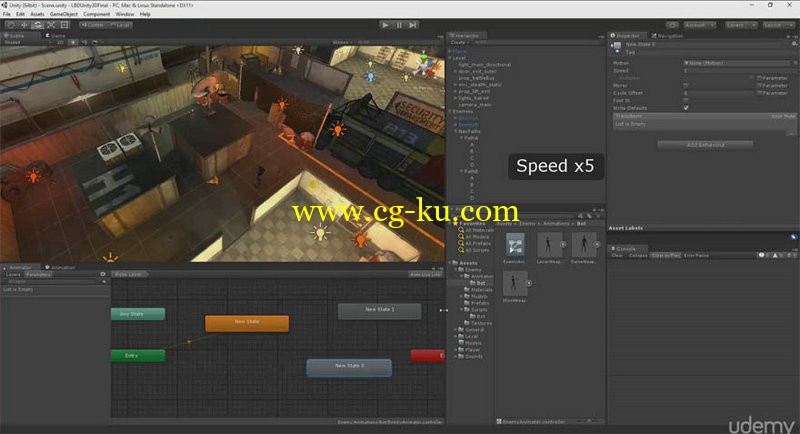Toggle the Foot IK checkbox
The height and width of the screenshot is (434, 800).
pos(686,100)
